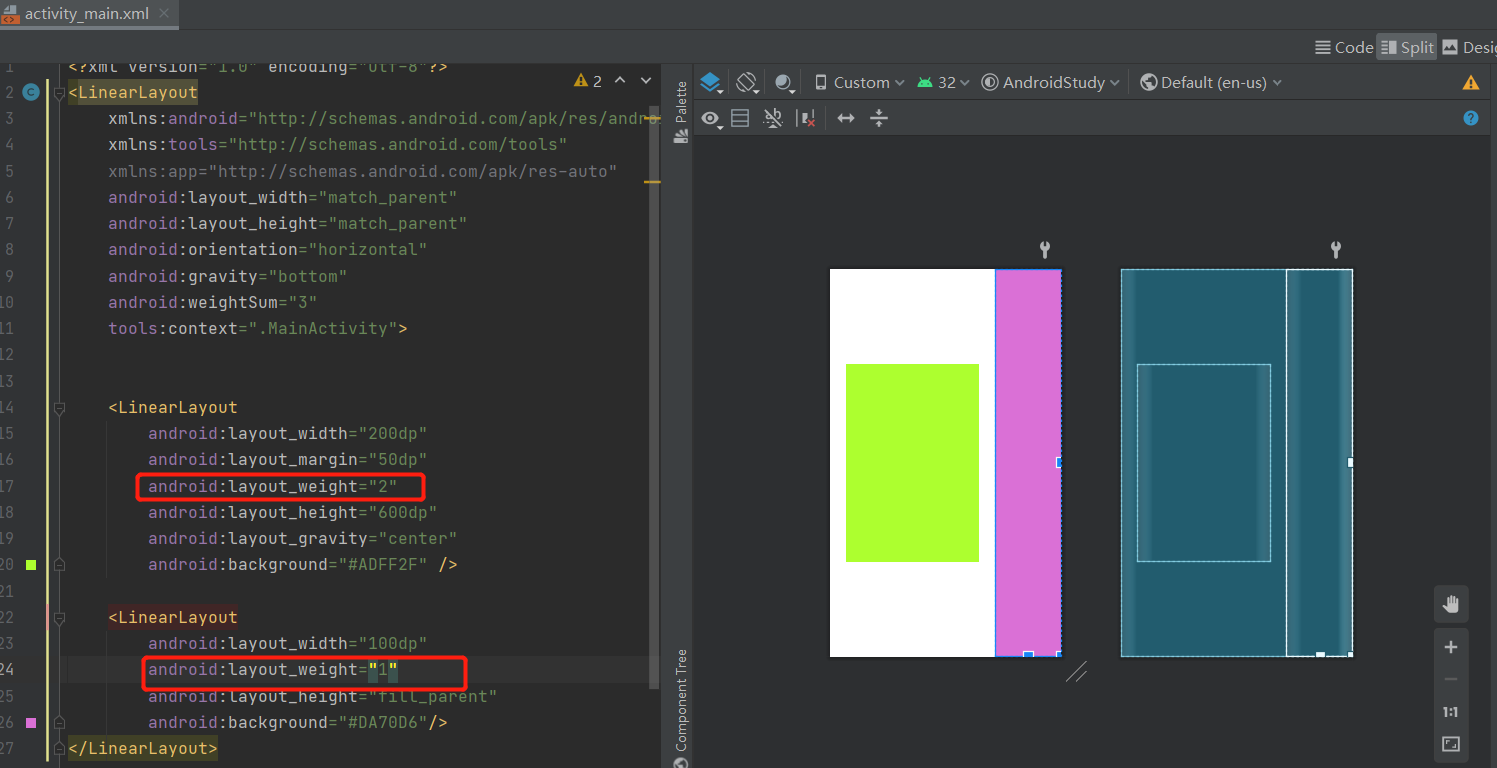Image resolution: width=1497 pixels, height=768 pixels.
Task: Click the fold end marker on line 26
Action: (x=59, y=722)
